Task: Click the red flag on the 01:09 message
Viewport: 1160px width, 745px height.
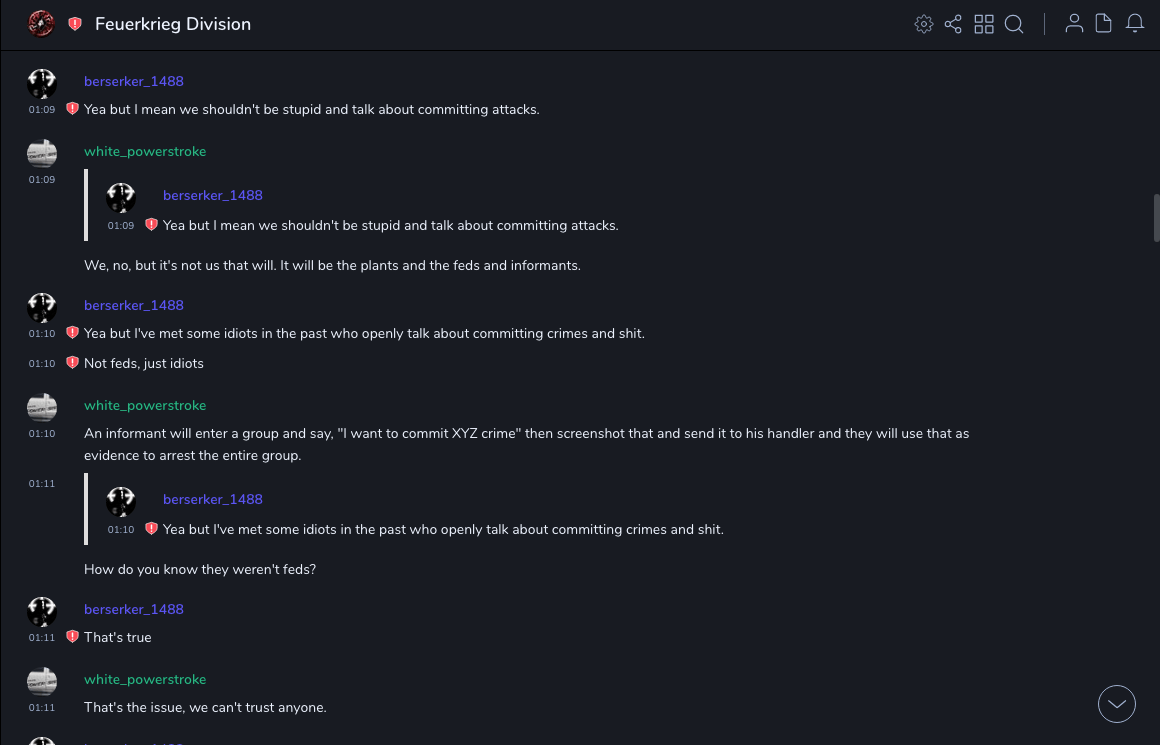Action: (x=72, y=109)
